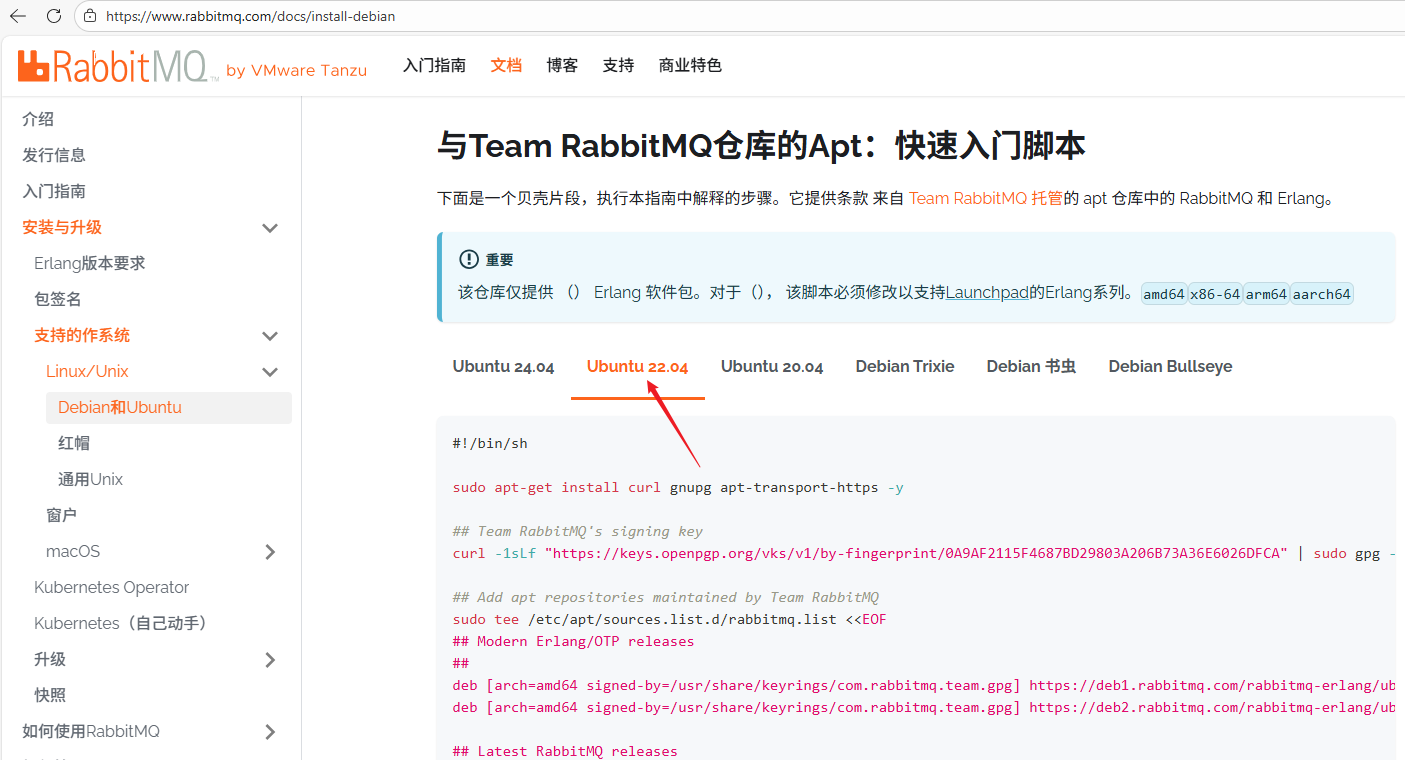Follow the Launchpad link in notice
This screenshot has height=760, width=1405.
tap(987, 293)
